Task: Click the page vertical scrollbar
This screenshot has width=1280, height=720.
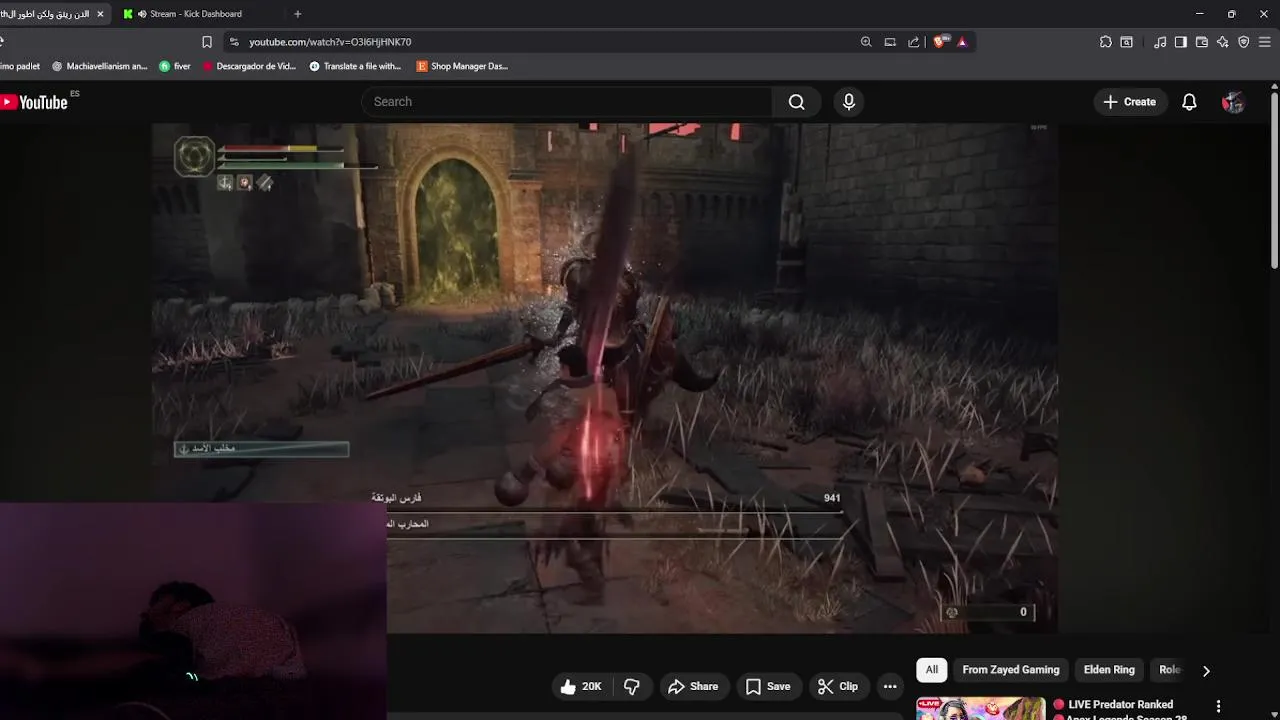Action: [1274, 180]
